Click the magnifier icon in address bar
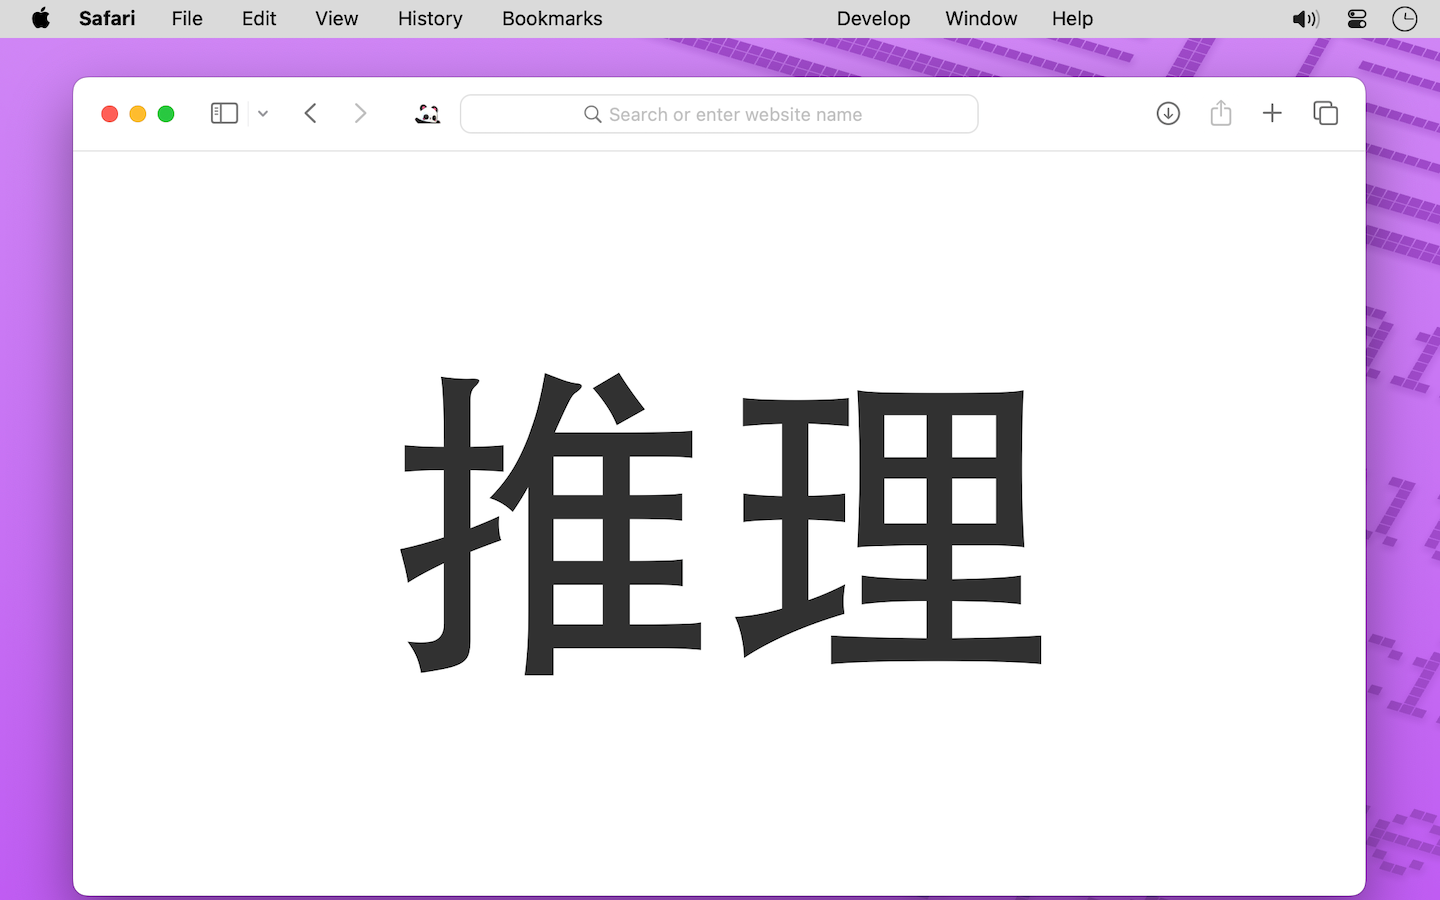This screenshot has width=1440, height=900. pos(593,114)
